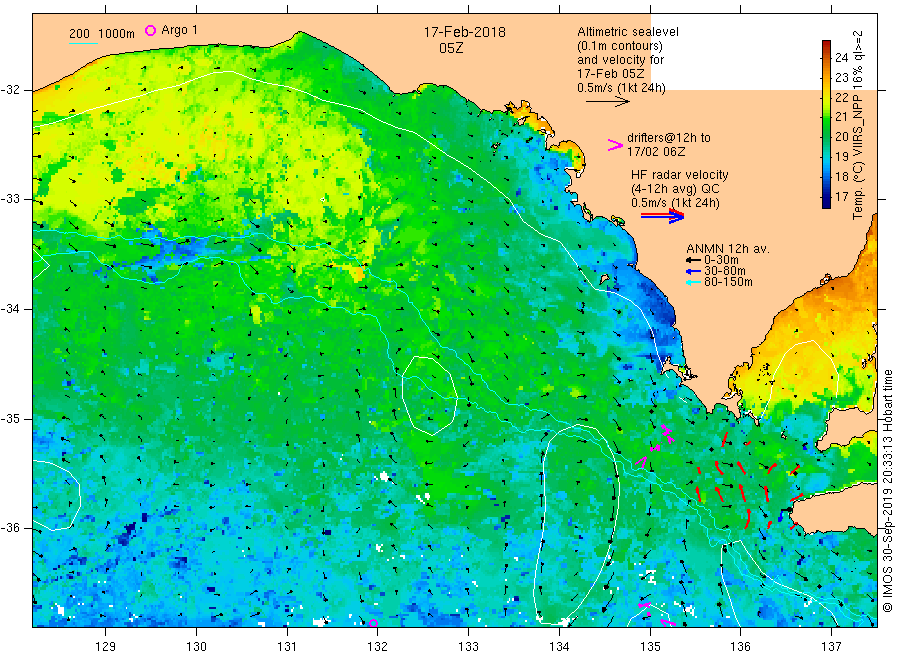The width and height of the screenshot is (900, 660).
Task: Click the '17-Feb 05Z' line in the altimetry legend
Action: click(x=611, y=74)
